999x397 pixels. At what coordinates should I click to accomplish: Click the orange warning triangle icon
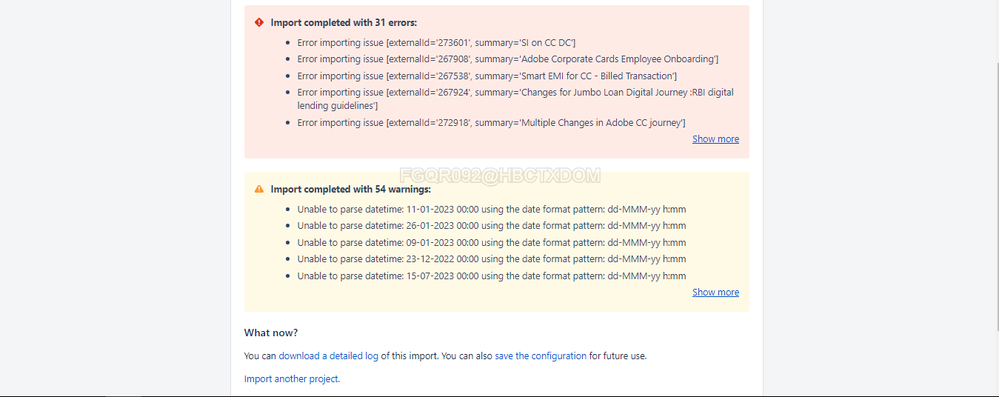(x=259, y=189)
